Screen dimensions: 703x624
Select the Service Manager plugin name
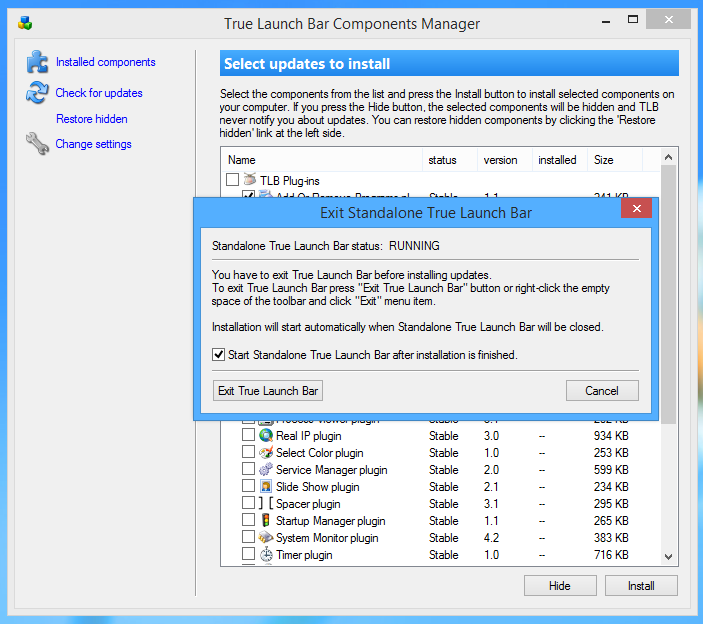tap(332, 470)
